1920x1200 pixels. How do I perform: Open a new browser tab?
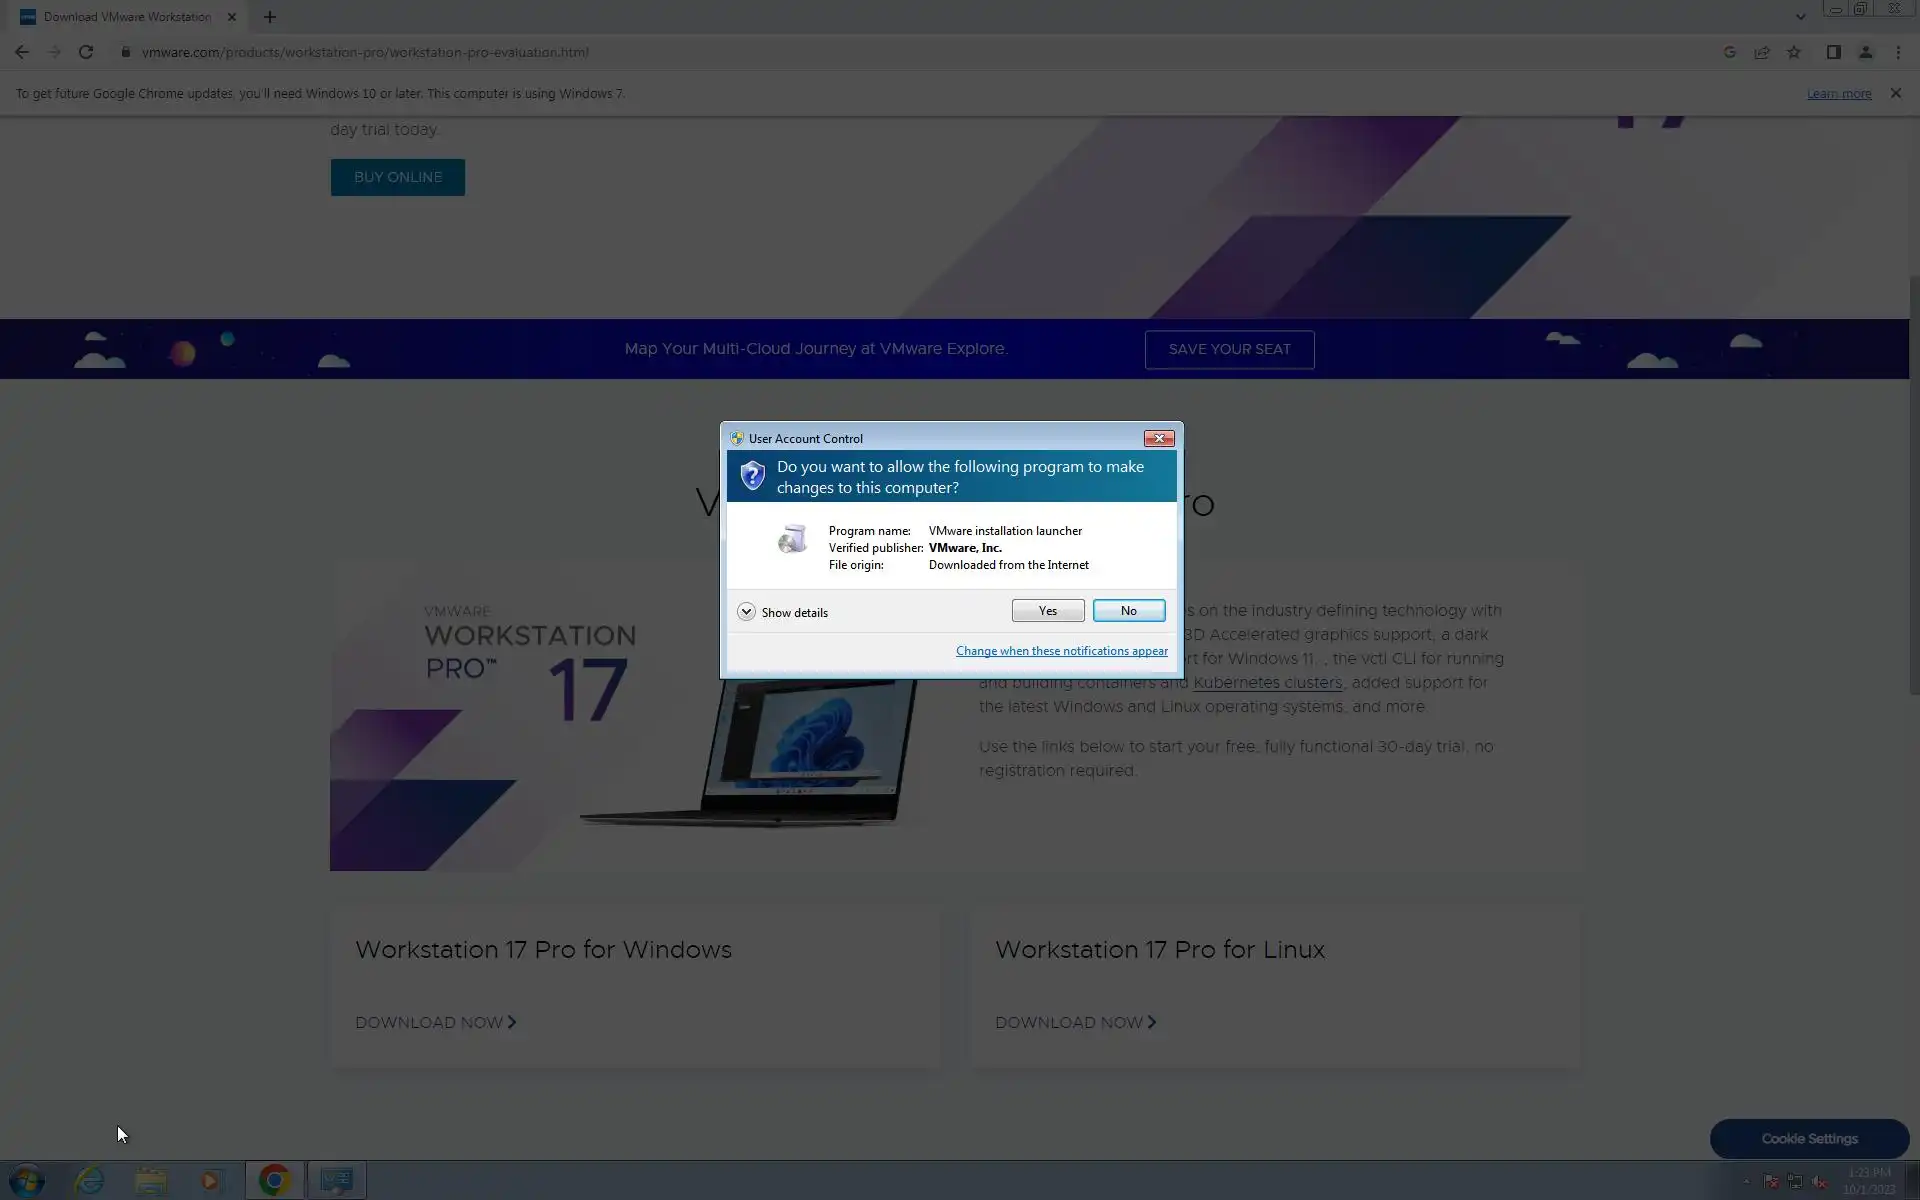269,17
